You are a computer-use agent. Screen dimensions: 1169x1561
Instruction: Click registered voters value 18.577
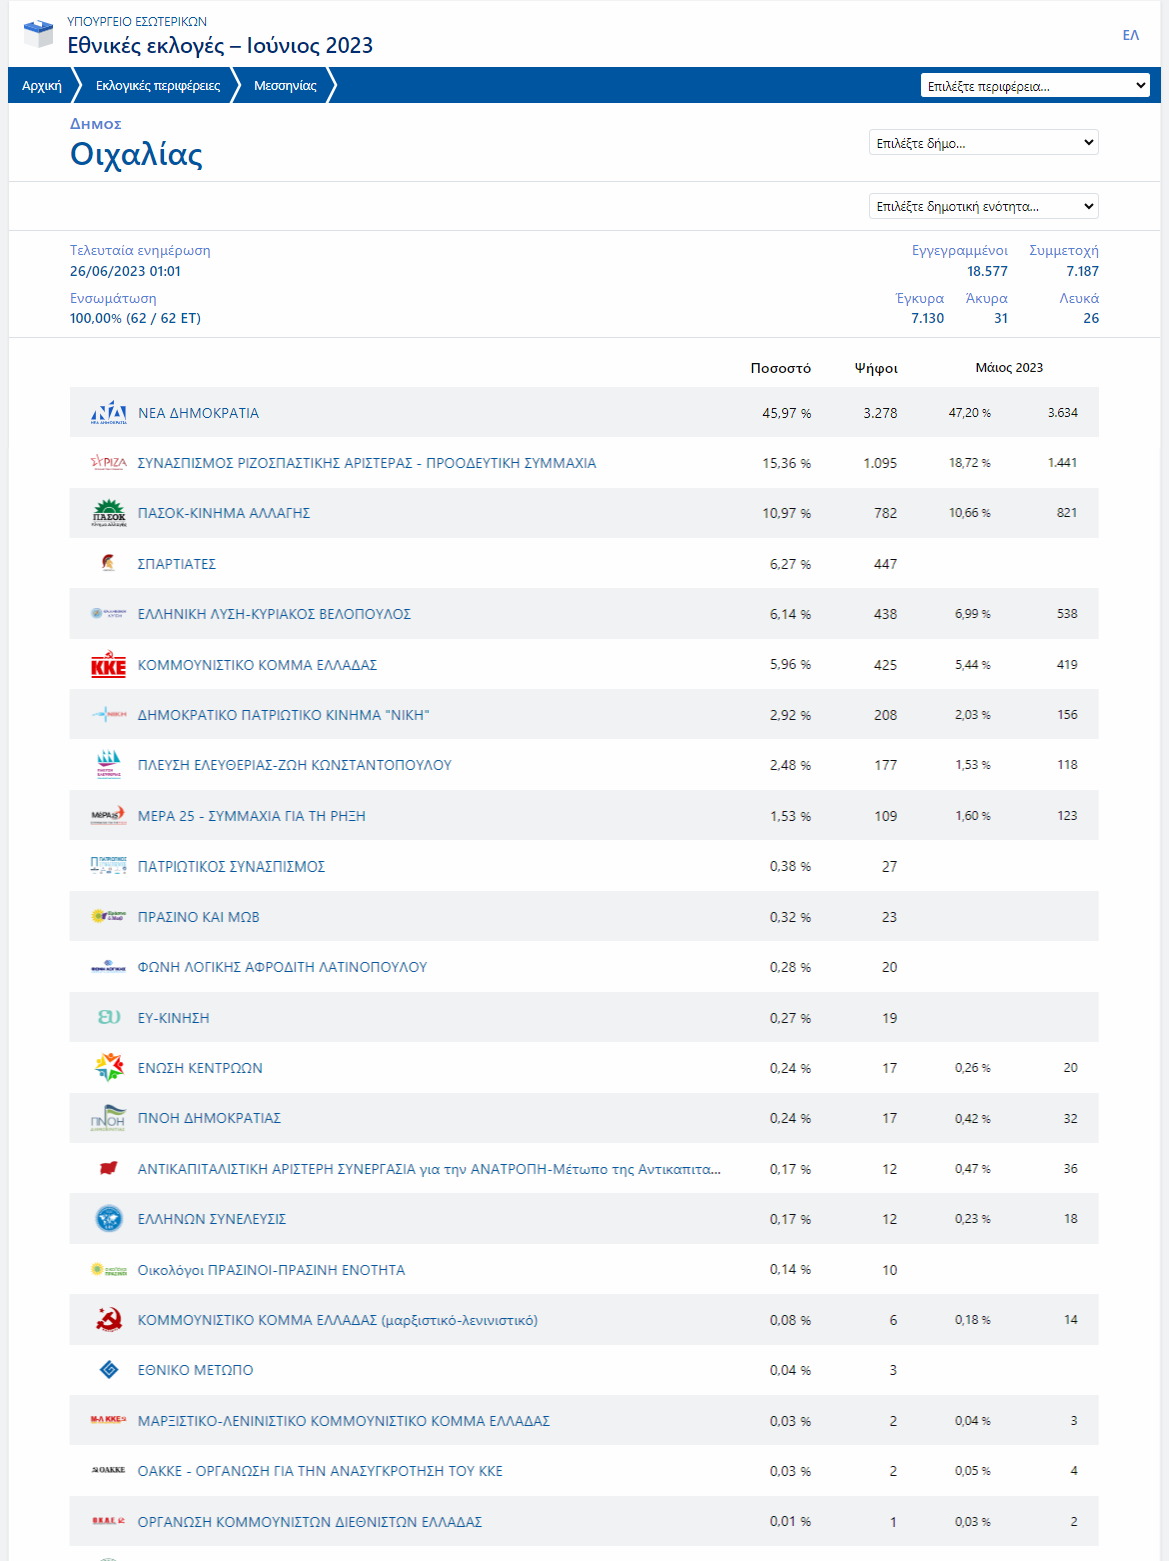click(987, 271)
